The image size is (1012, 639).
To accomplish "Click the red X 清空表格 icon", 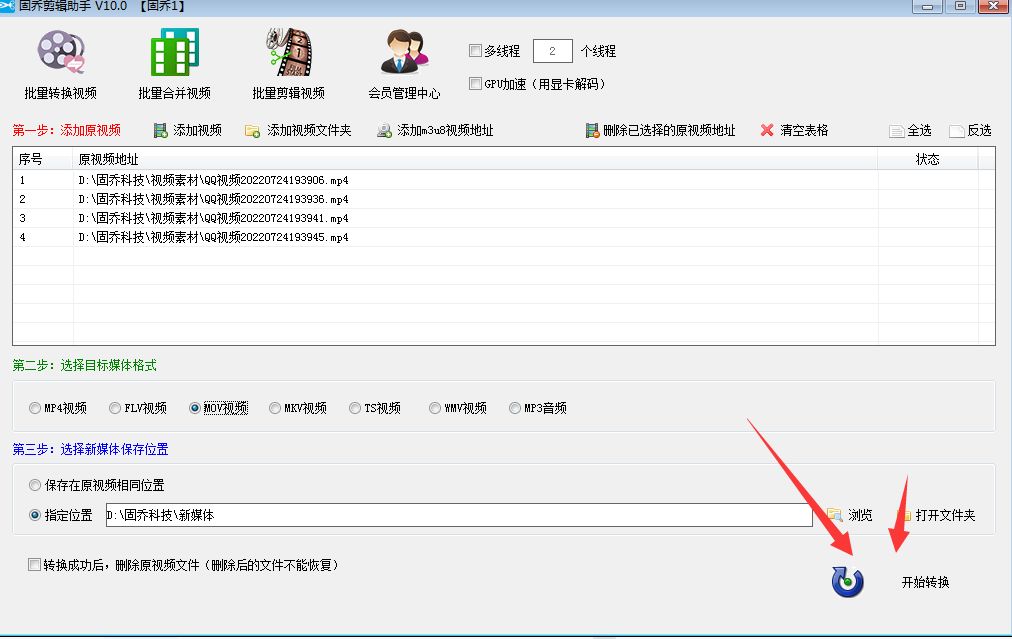I will [767, 130].
